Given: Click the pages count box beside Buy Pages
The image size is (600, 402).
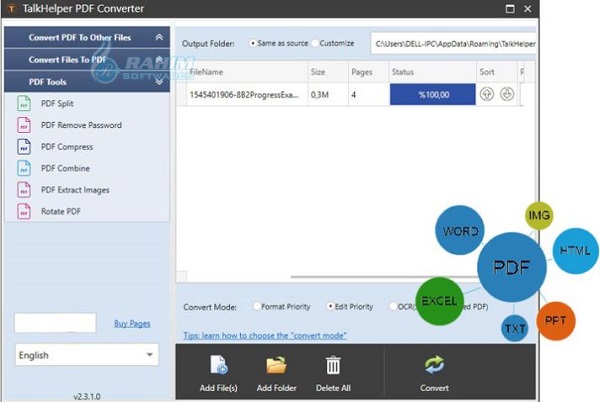Looking at the screenshot, I should coord(55,323).
